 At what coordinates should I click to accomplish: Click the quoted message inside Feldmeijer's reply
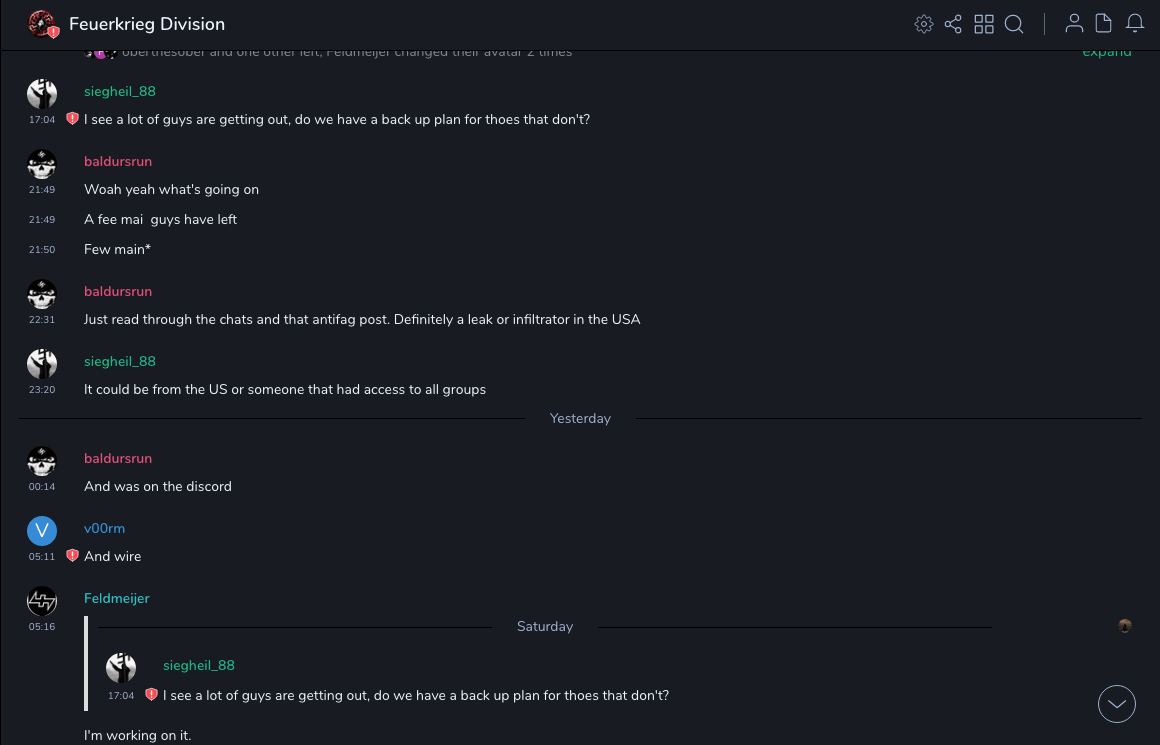coord(415,695)
